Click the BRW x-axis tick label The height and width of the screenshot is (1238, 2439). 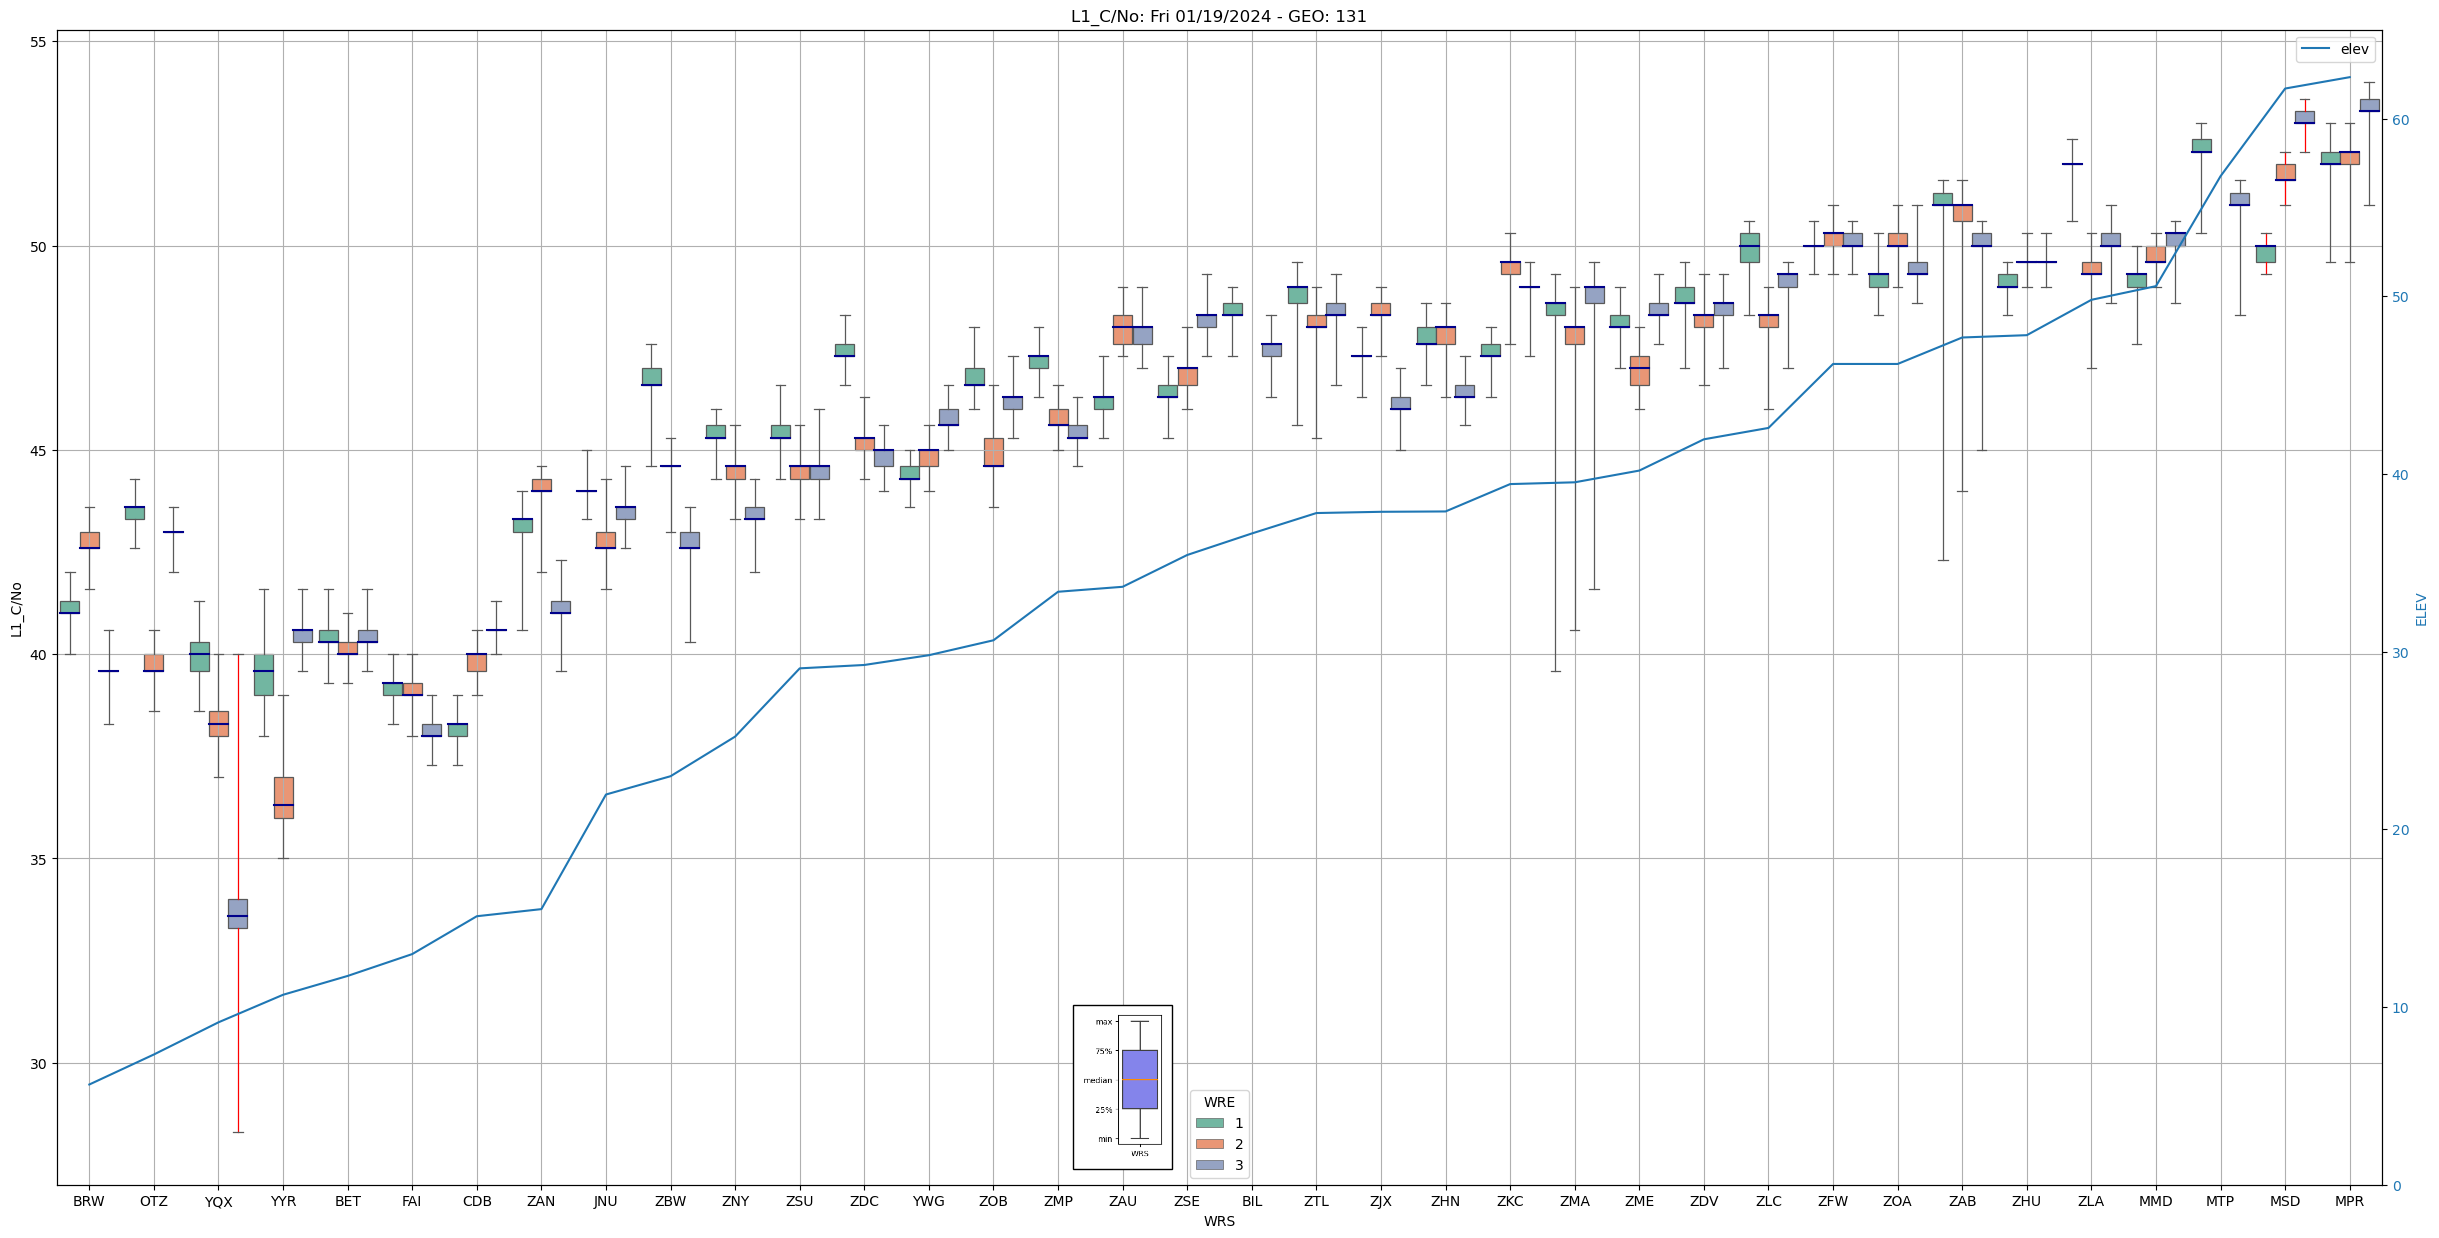tap(89, 1202)
